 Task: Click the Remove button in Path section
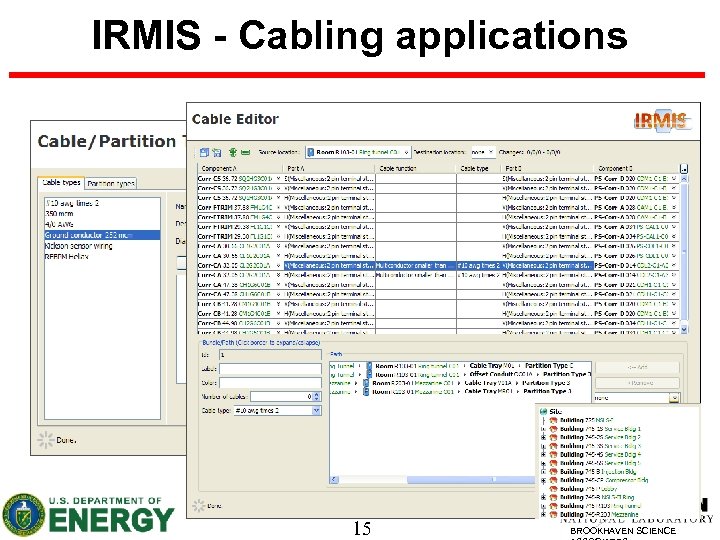(x=637, y=382)
